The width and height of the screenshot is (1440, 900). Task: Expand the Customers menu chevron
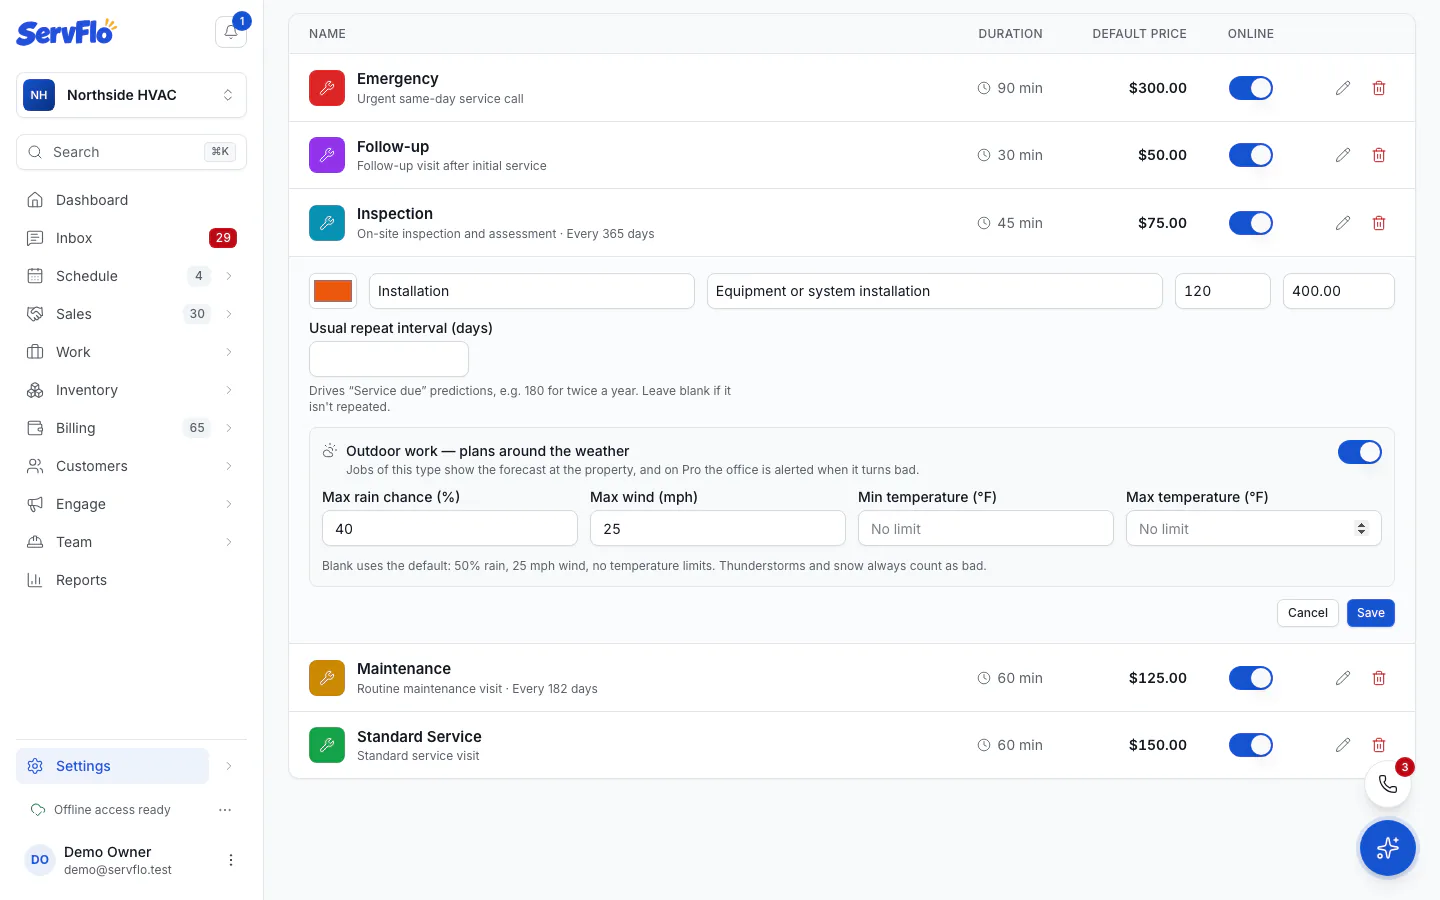click(x=229, y=466)
